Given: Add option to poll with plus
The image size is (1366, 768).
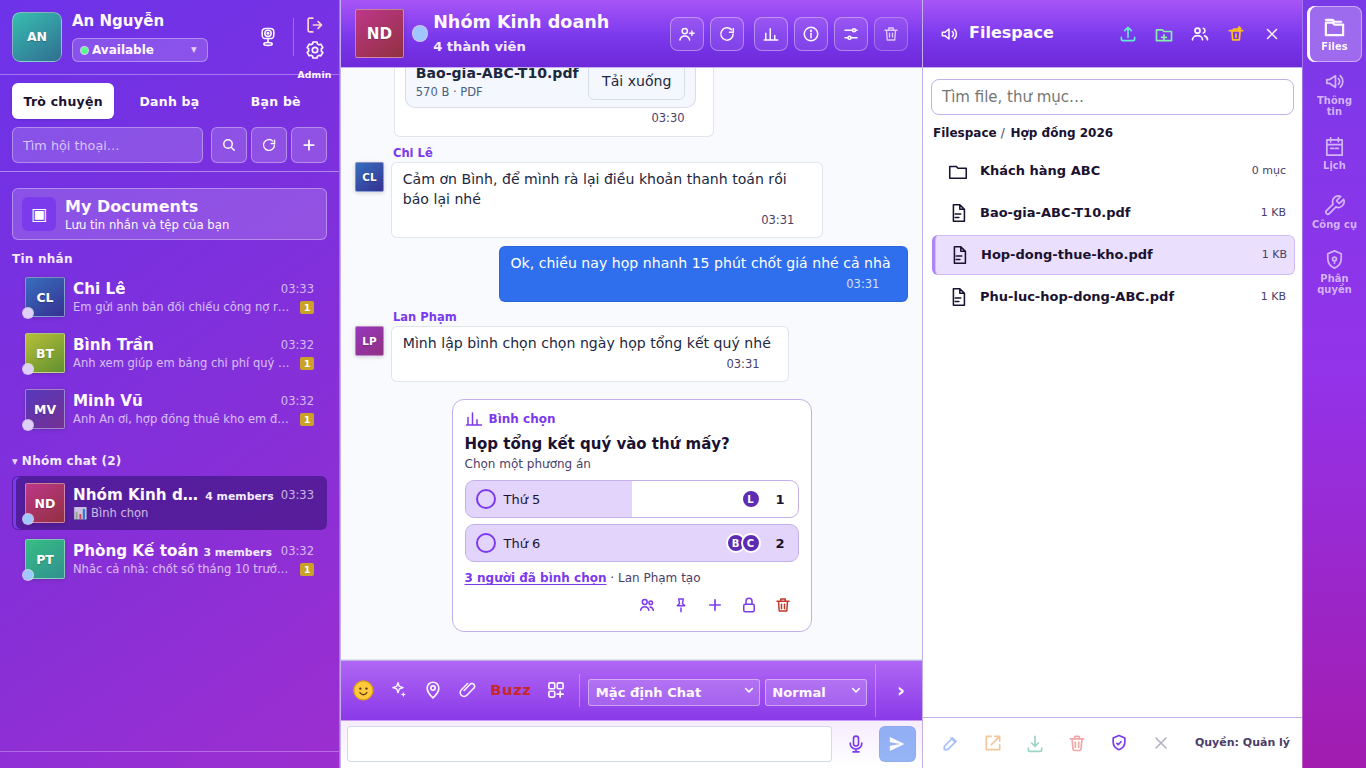Looking at the screenshot, I should tap(715, 605).
